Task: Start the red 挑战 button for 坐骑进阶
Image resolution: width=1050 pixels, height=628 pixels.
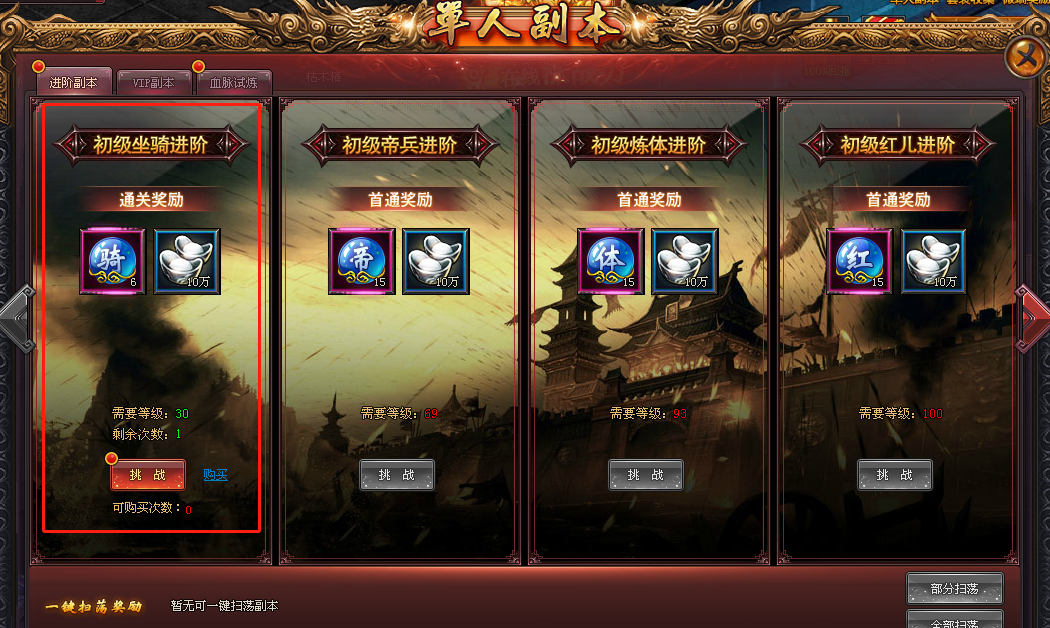Action: [x=148, y=475]
